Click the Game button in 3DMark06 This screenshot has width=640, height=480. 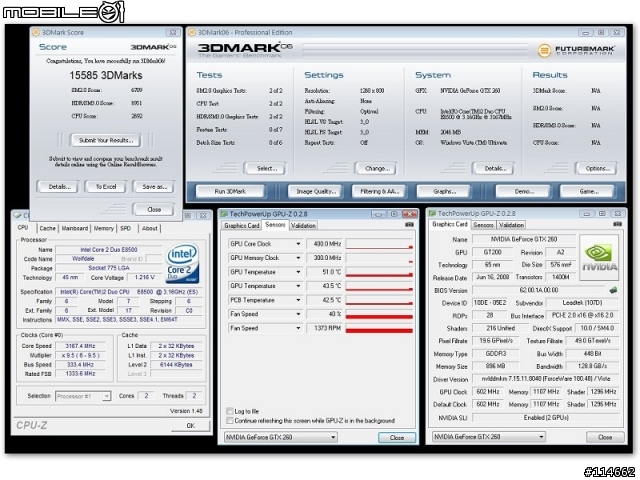(x=588, y=191)
